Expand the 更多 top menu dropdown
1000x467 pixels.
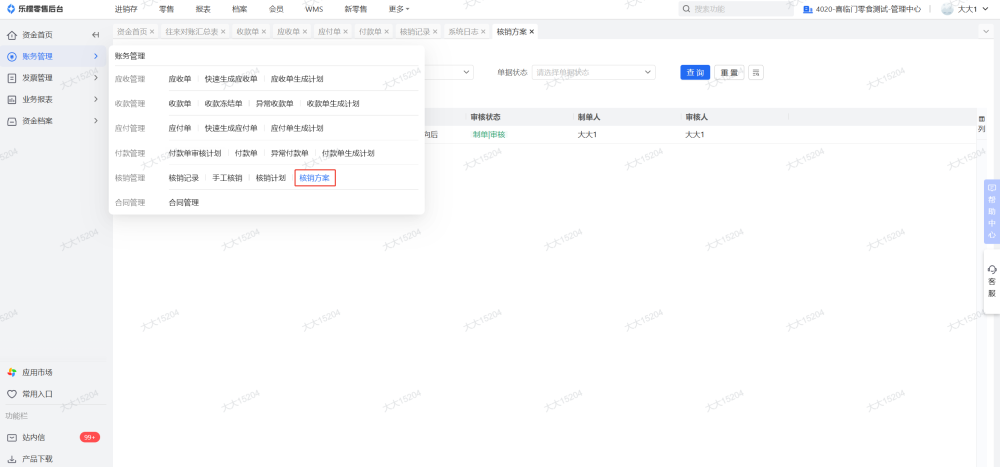399,10
